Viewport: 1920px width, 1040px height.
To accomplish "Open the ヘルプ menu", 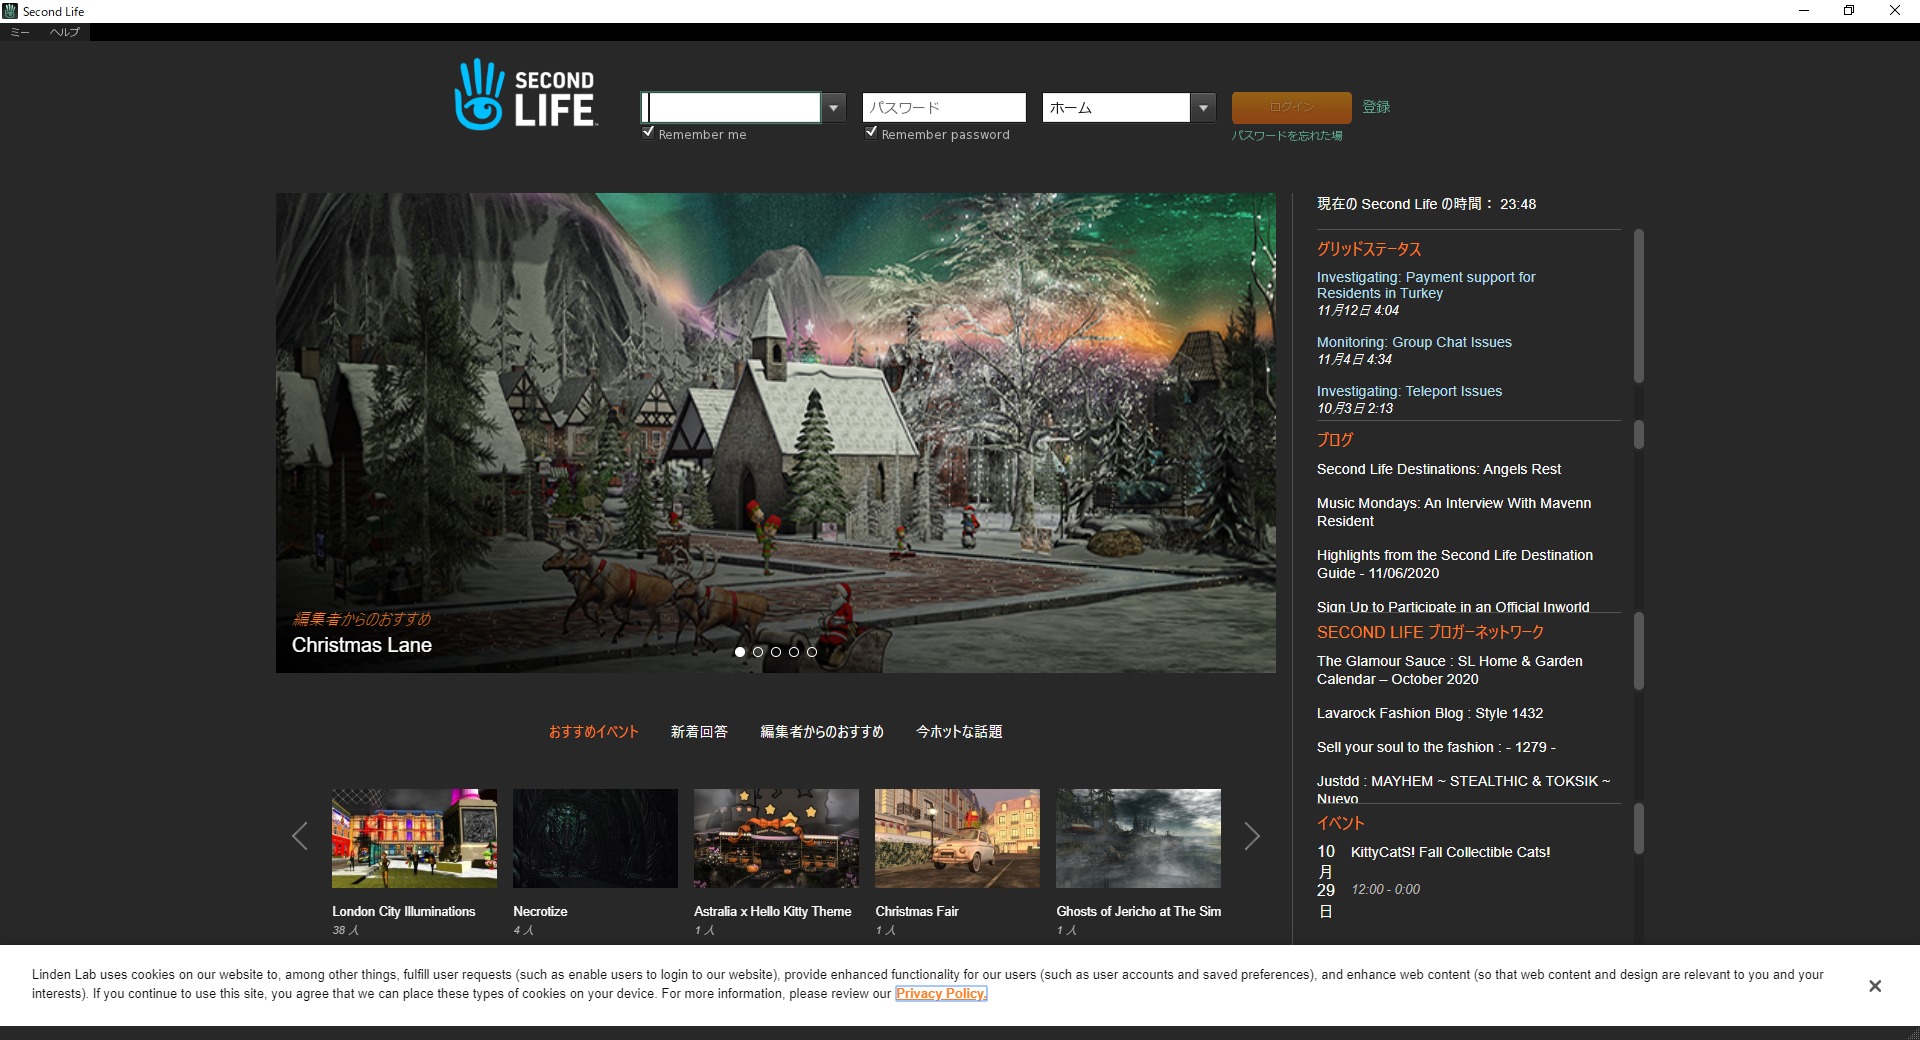I will click(65, 32).
